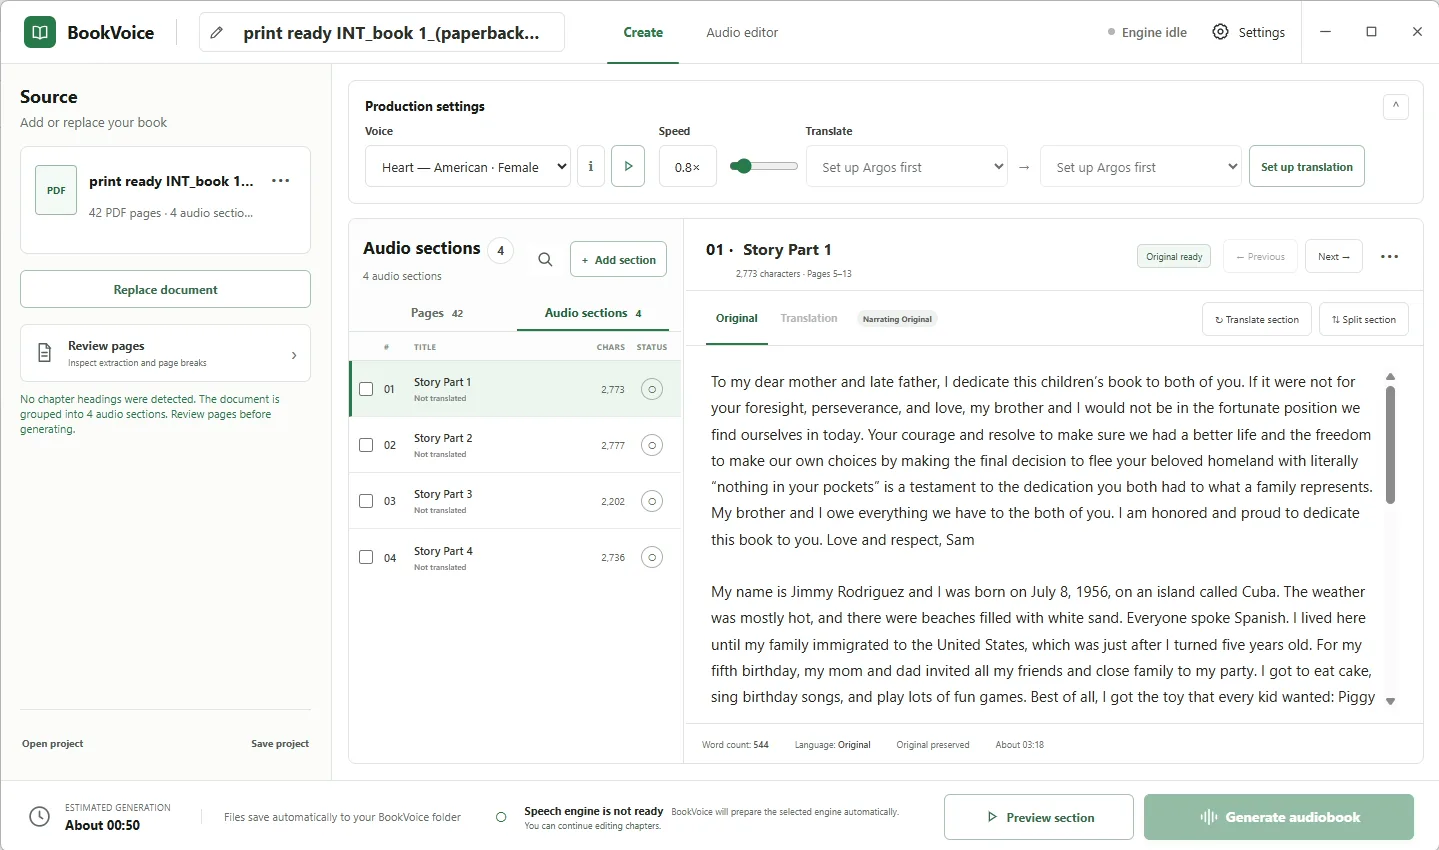Image resolution: width=1439 pixels, height=850 pixels.
Task: Collapse Production settings with the caret button
Action: [x=1396, y=106]
